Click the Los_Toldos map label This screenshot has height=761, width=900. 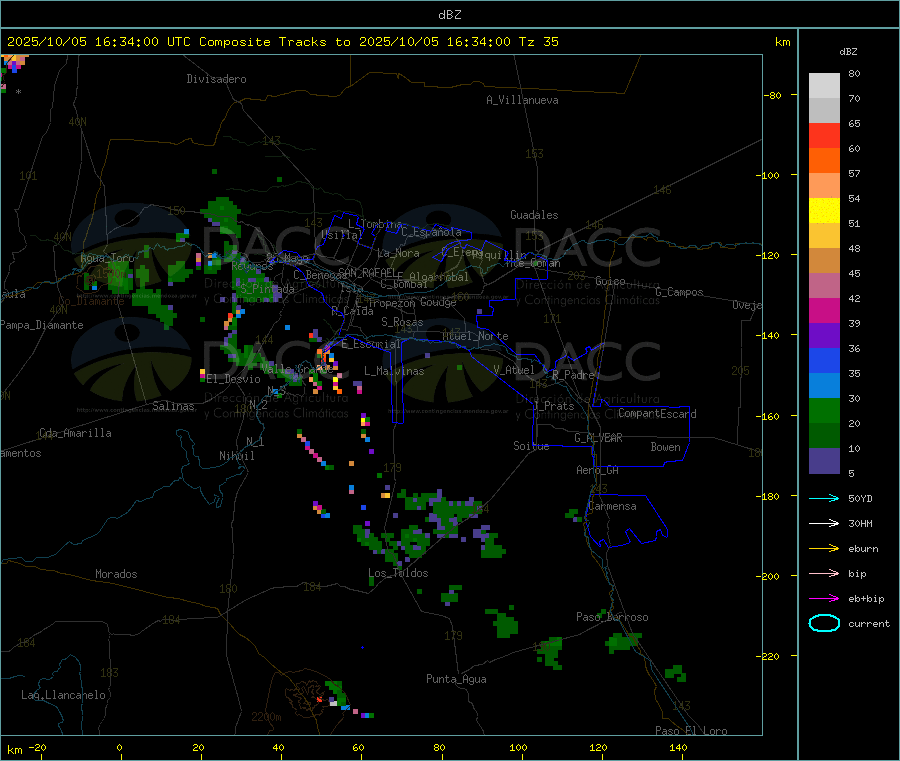point(398,573)
